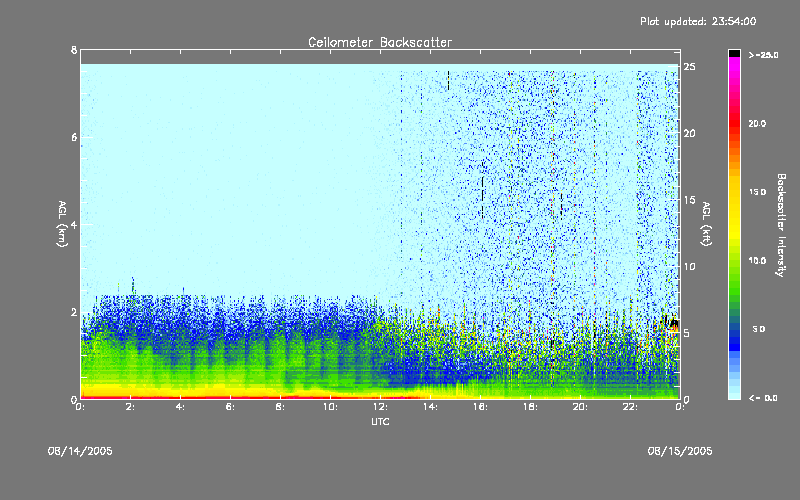This screenshot has height=500, width=800.
Task: Click the red surface layer near 2 UTC
Action: [x=131, y=397]
